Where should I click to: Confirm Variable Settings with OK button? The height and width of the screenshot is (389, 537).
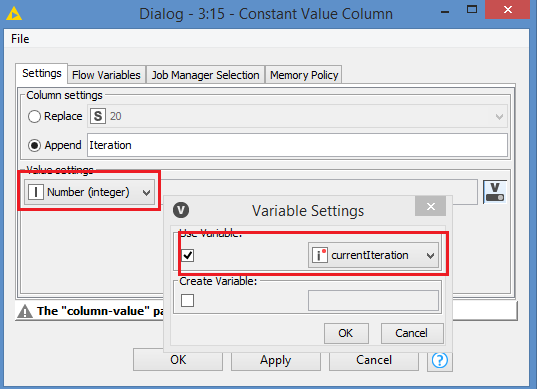[346, 333]
